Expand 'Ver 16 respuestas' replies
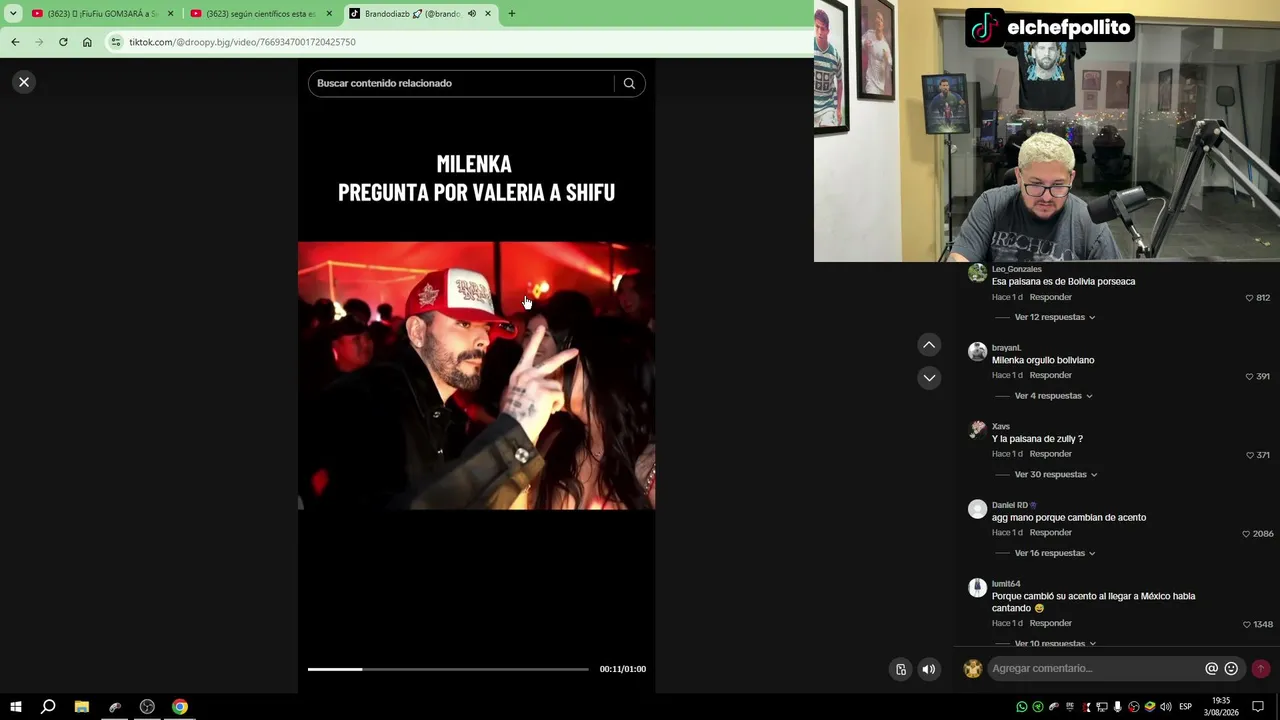1280x720 pixels. point(1055,553)
